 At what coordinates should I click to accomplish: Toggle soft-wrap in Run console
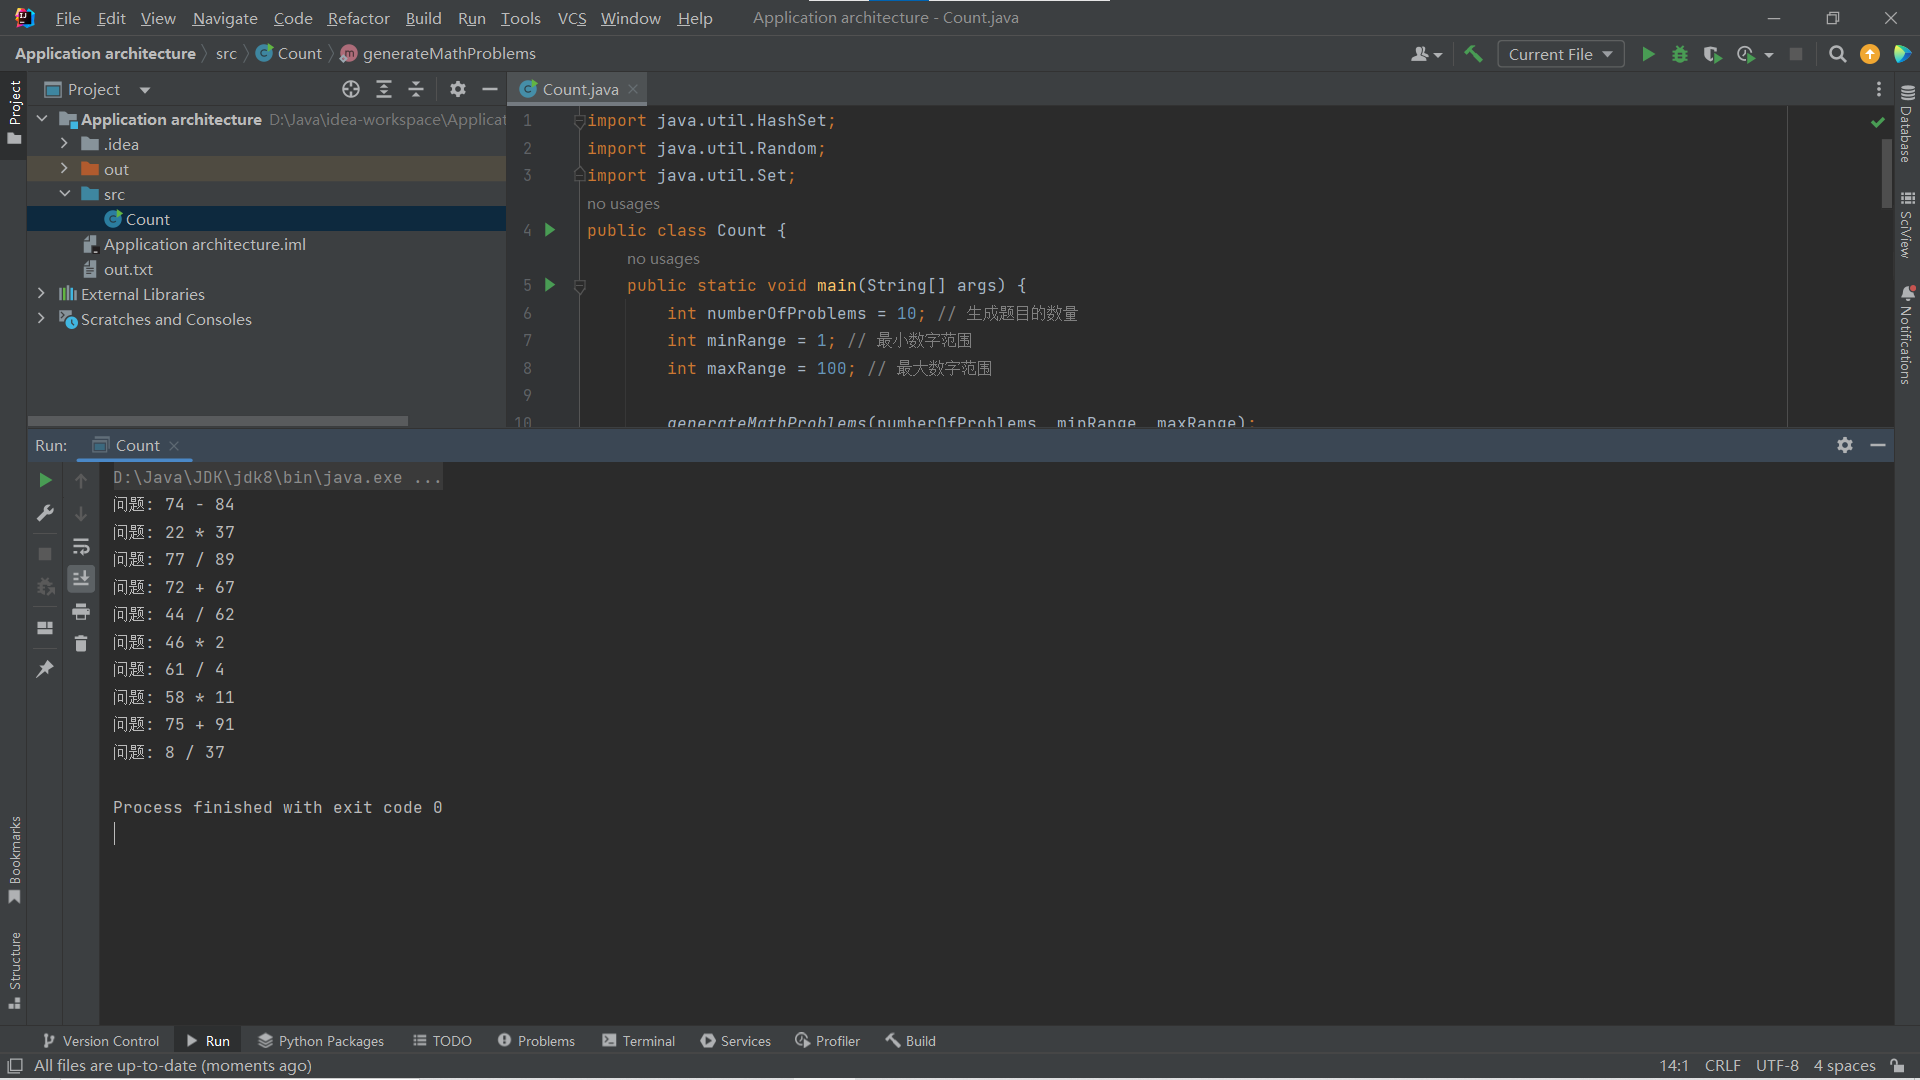[x=81, y=546]
